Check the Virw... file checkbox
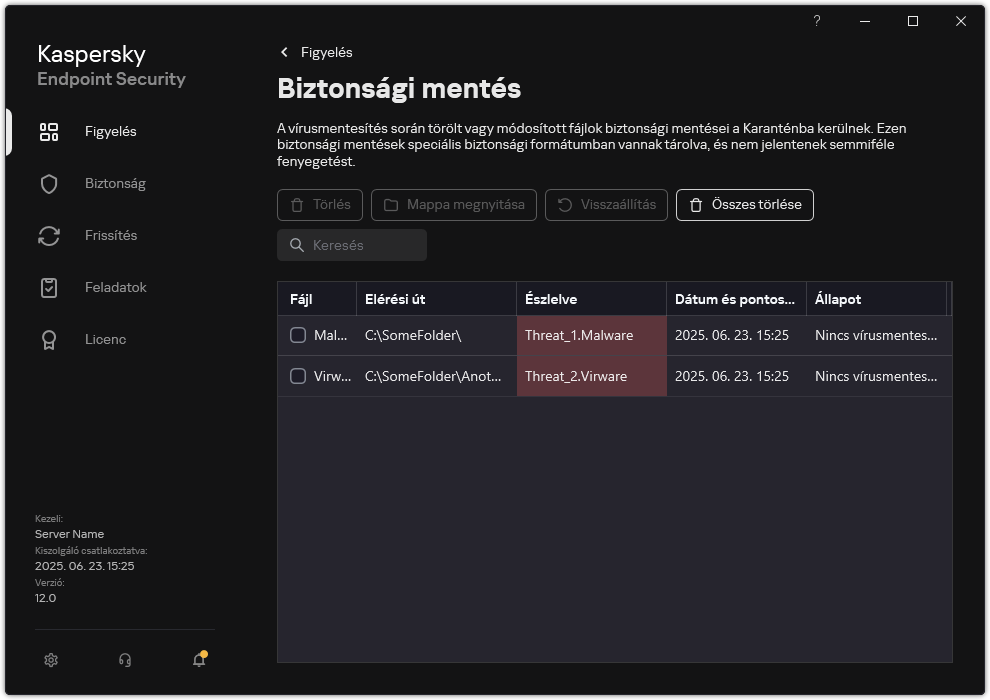Viewport: 990px width, 700px height. coord(297,376)
